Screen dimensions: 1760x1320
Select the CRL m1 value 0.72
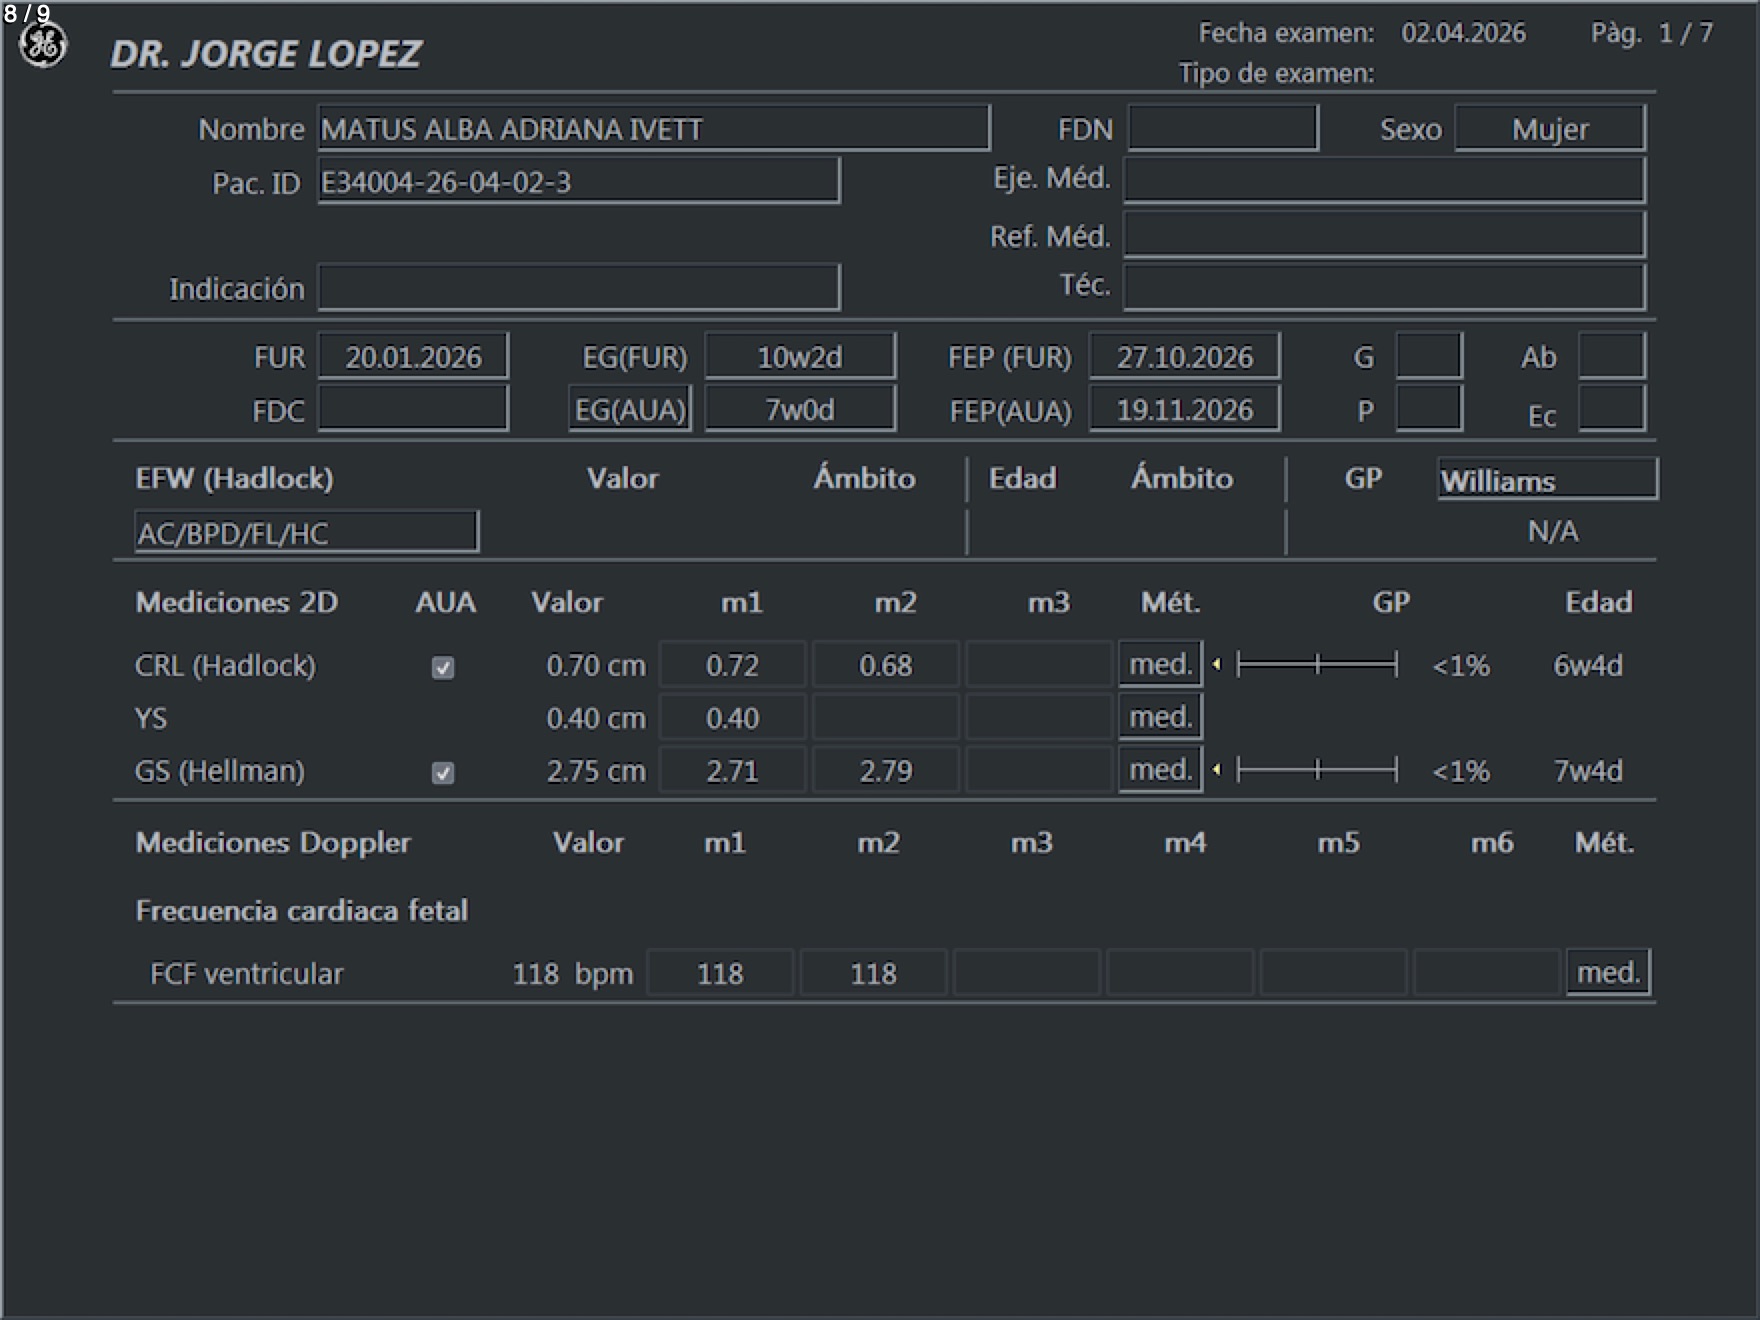(x=732, y=665)
